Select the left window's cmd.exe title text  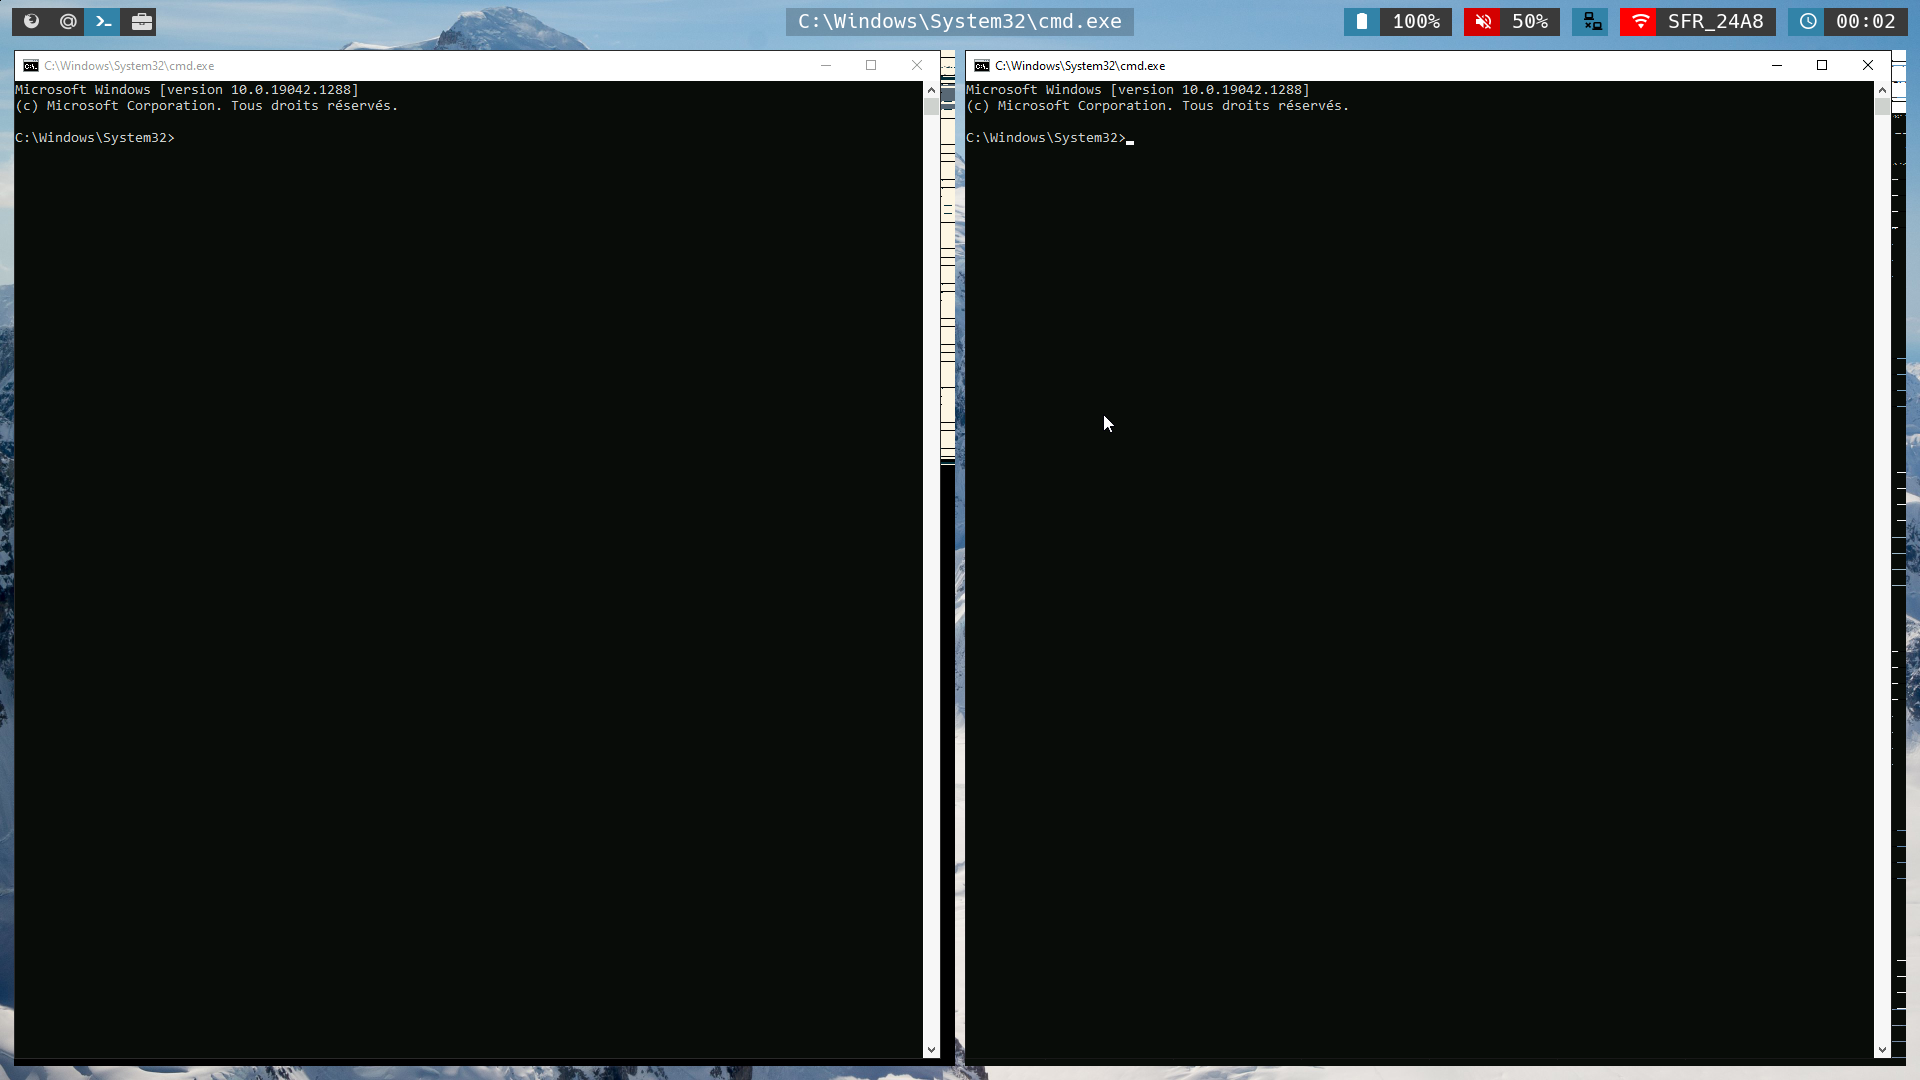[x=128, y=65]
